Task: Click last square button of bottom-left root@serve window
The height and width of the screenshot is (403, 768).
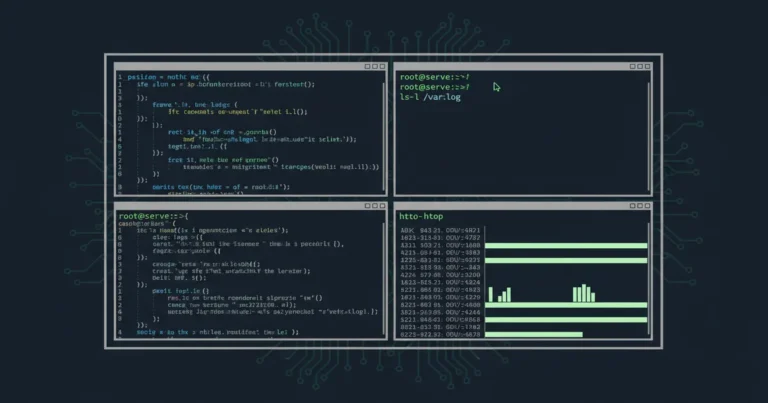Action: click(383, 206)
